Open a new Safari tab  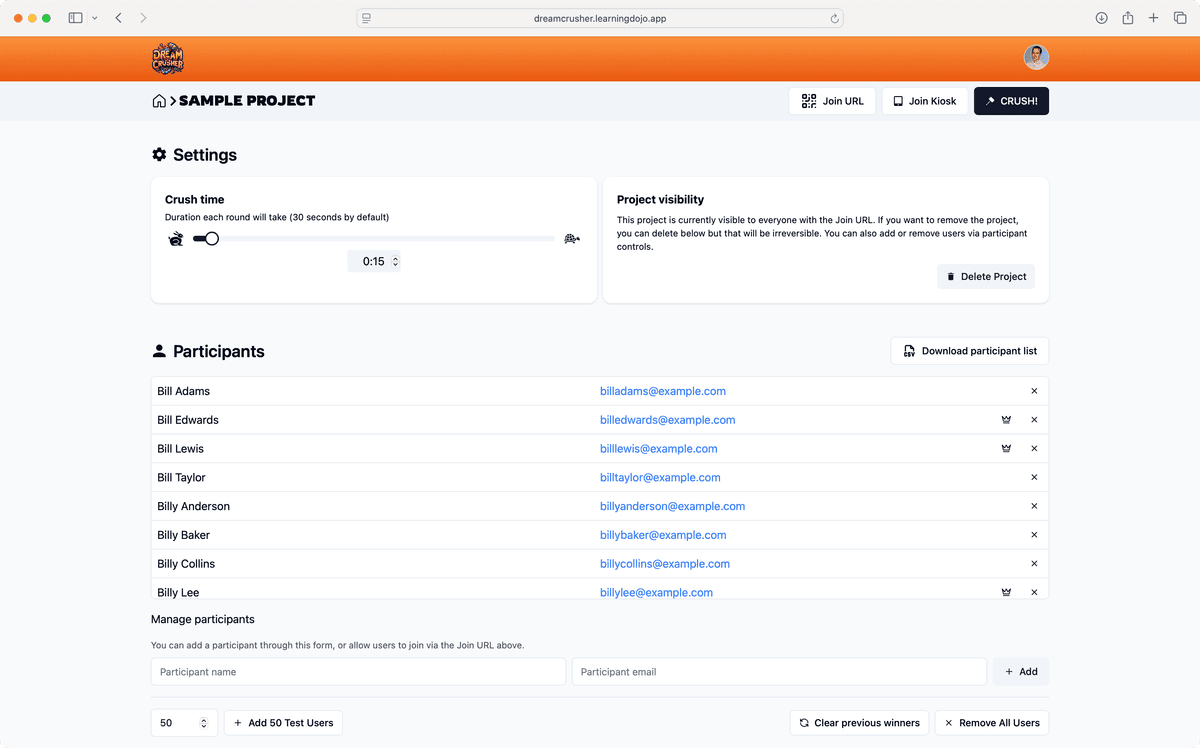1153,18
